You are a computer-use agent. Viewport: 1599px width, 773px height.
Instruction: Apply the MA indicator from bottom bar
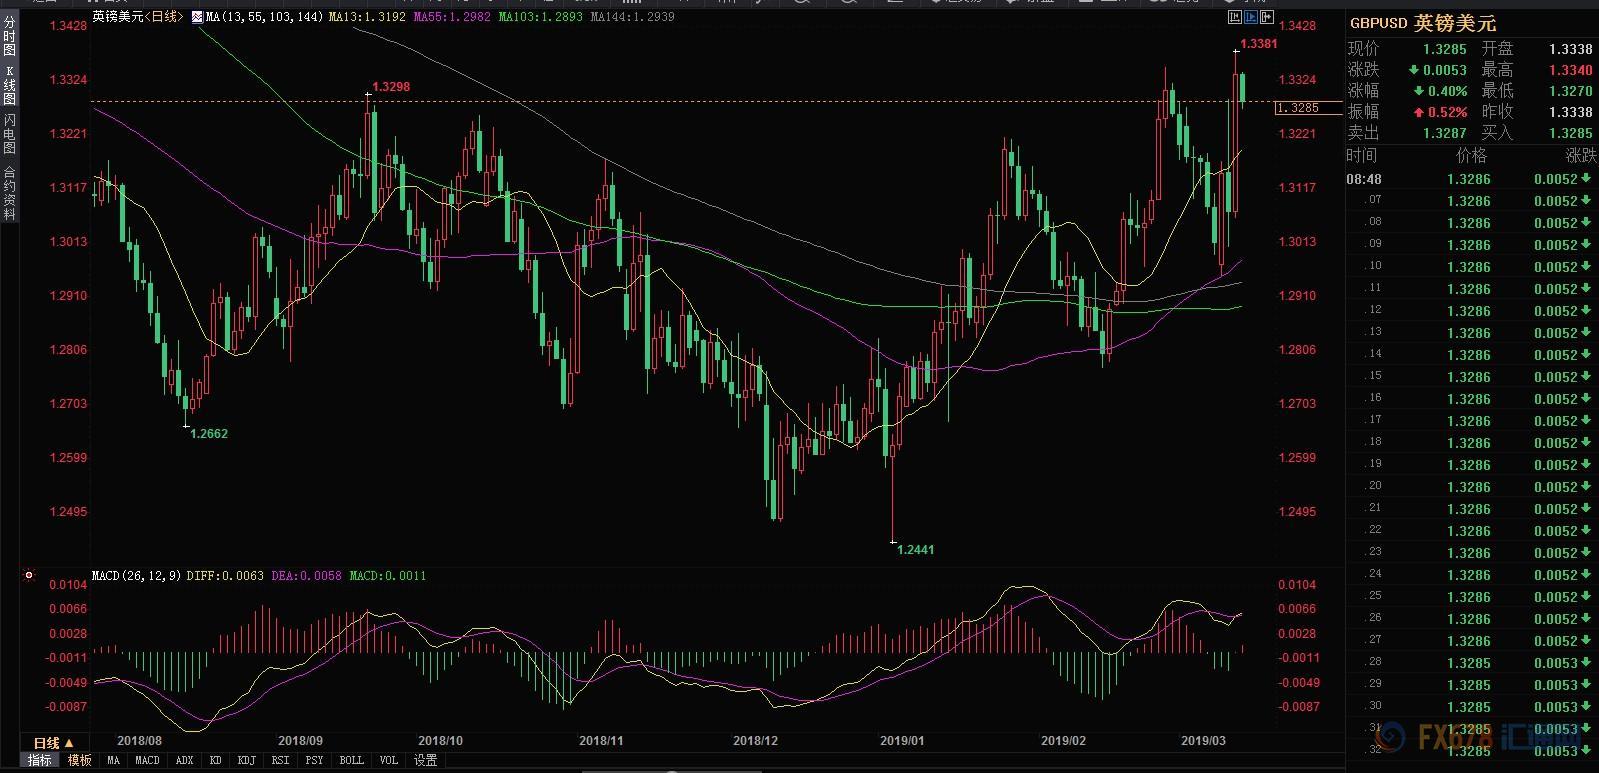click(113, 761)
